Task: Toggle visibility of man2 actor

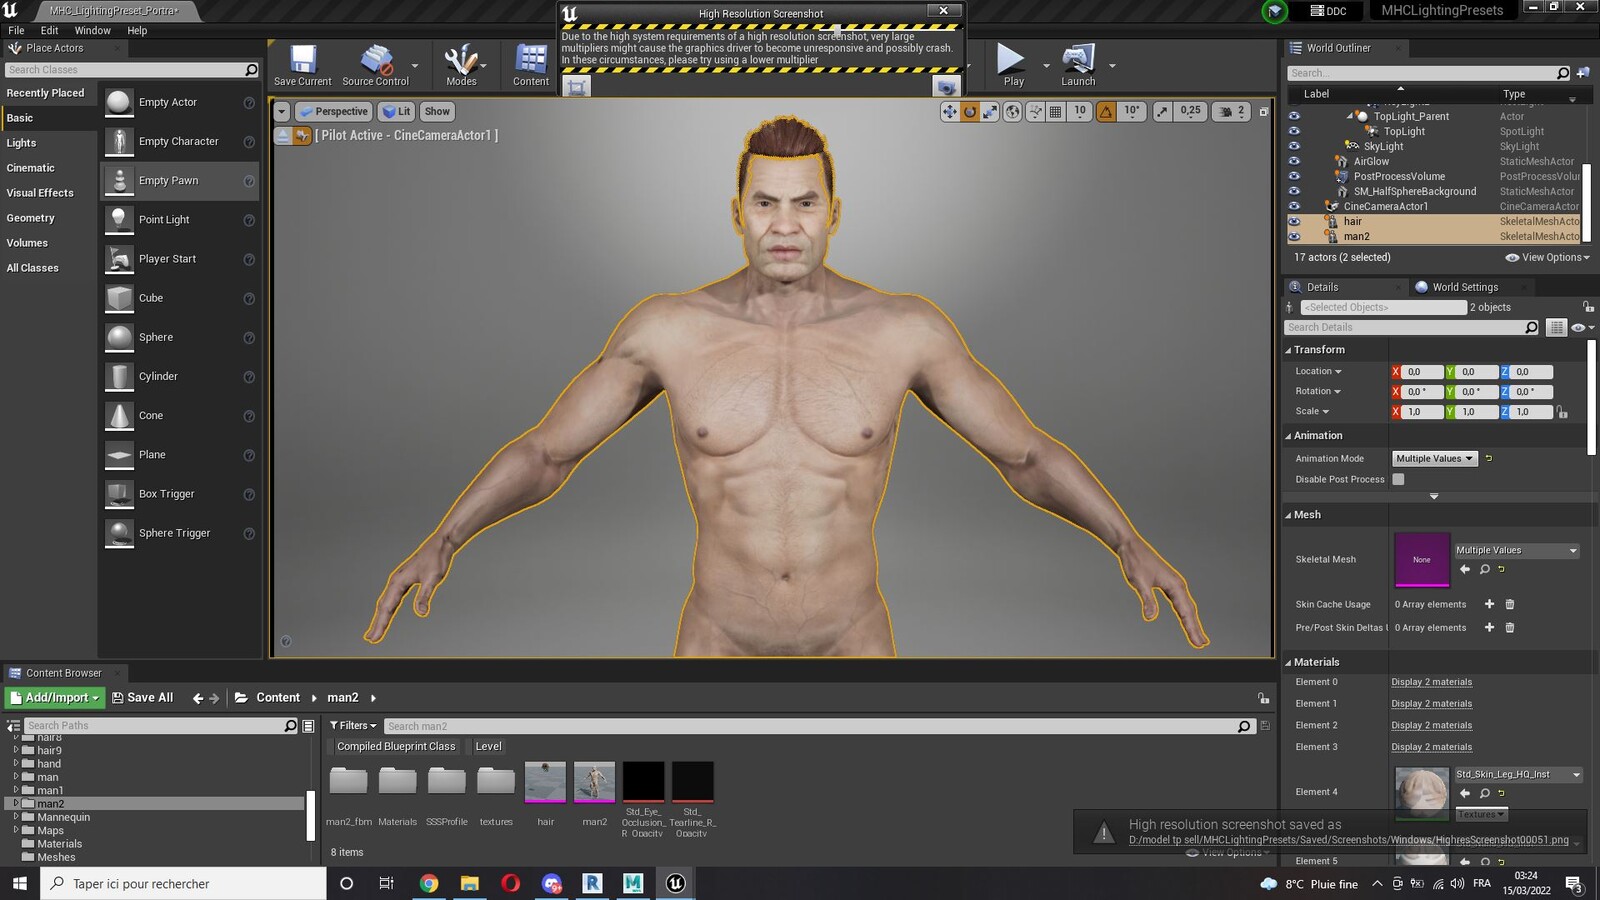Action: coord(1294,236)
